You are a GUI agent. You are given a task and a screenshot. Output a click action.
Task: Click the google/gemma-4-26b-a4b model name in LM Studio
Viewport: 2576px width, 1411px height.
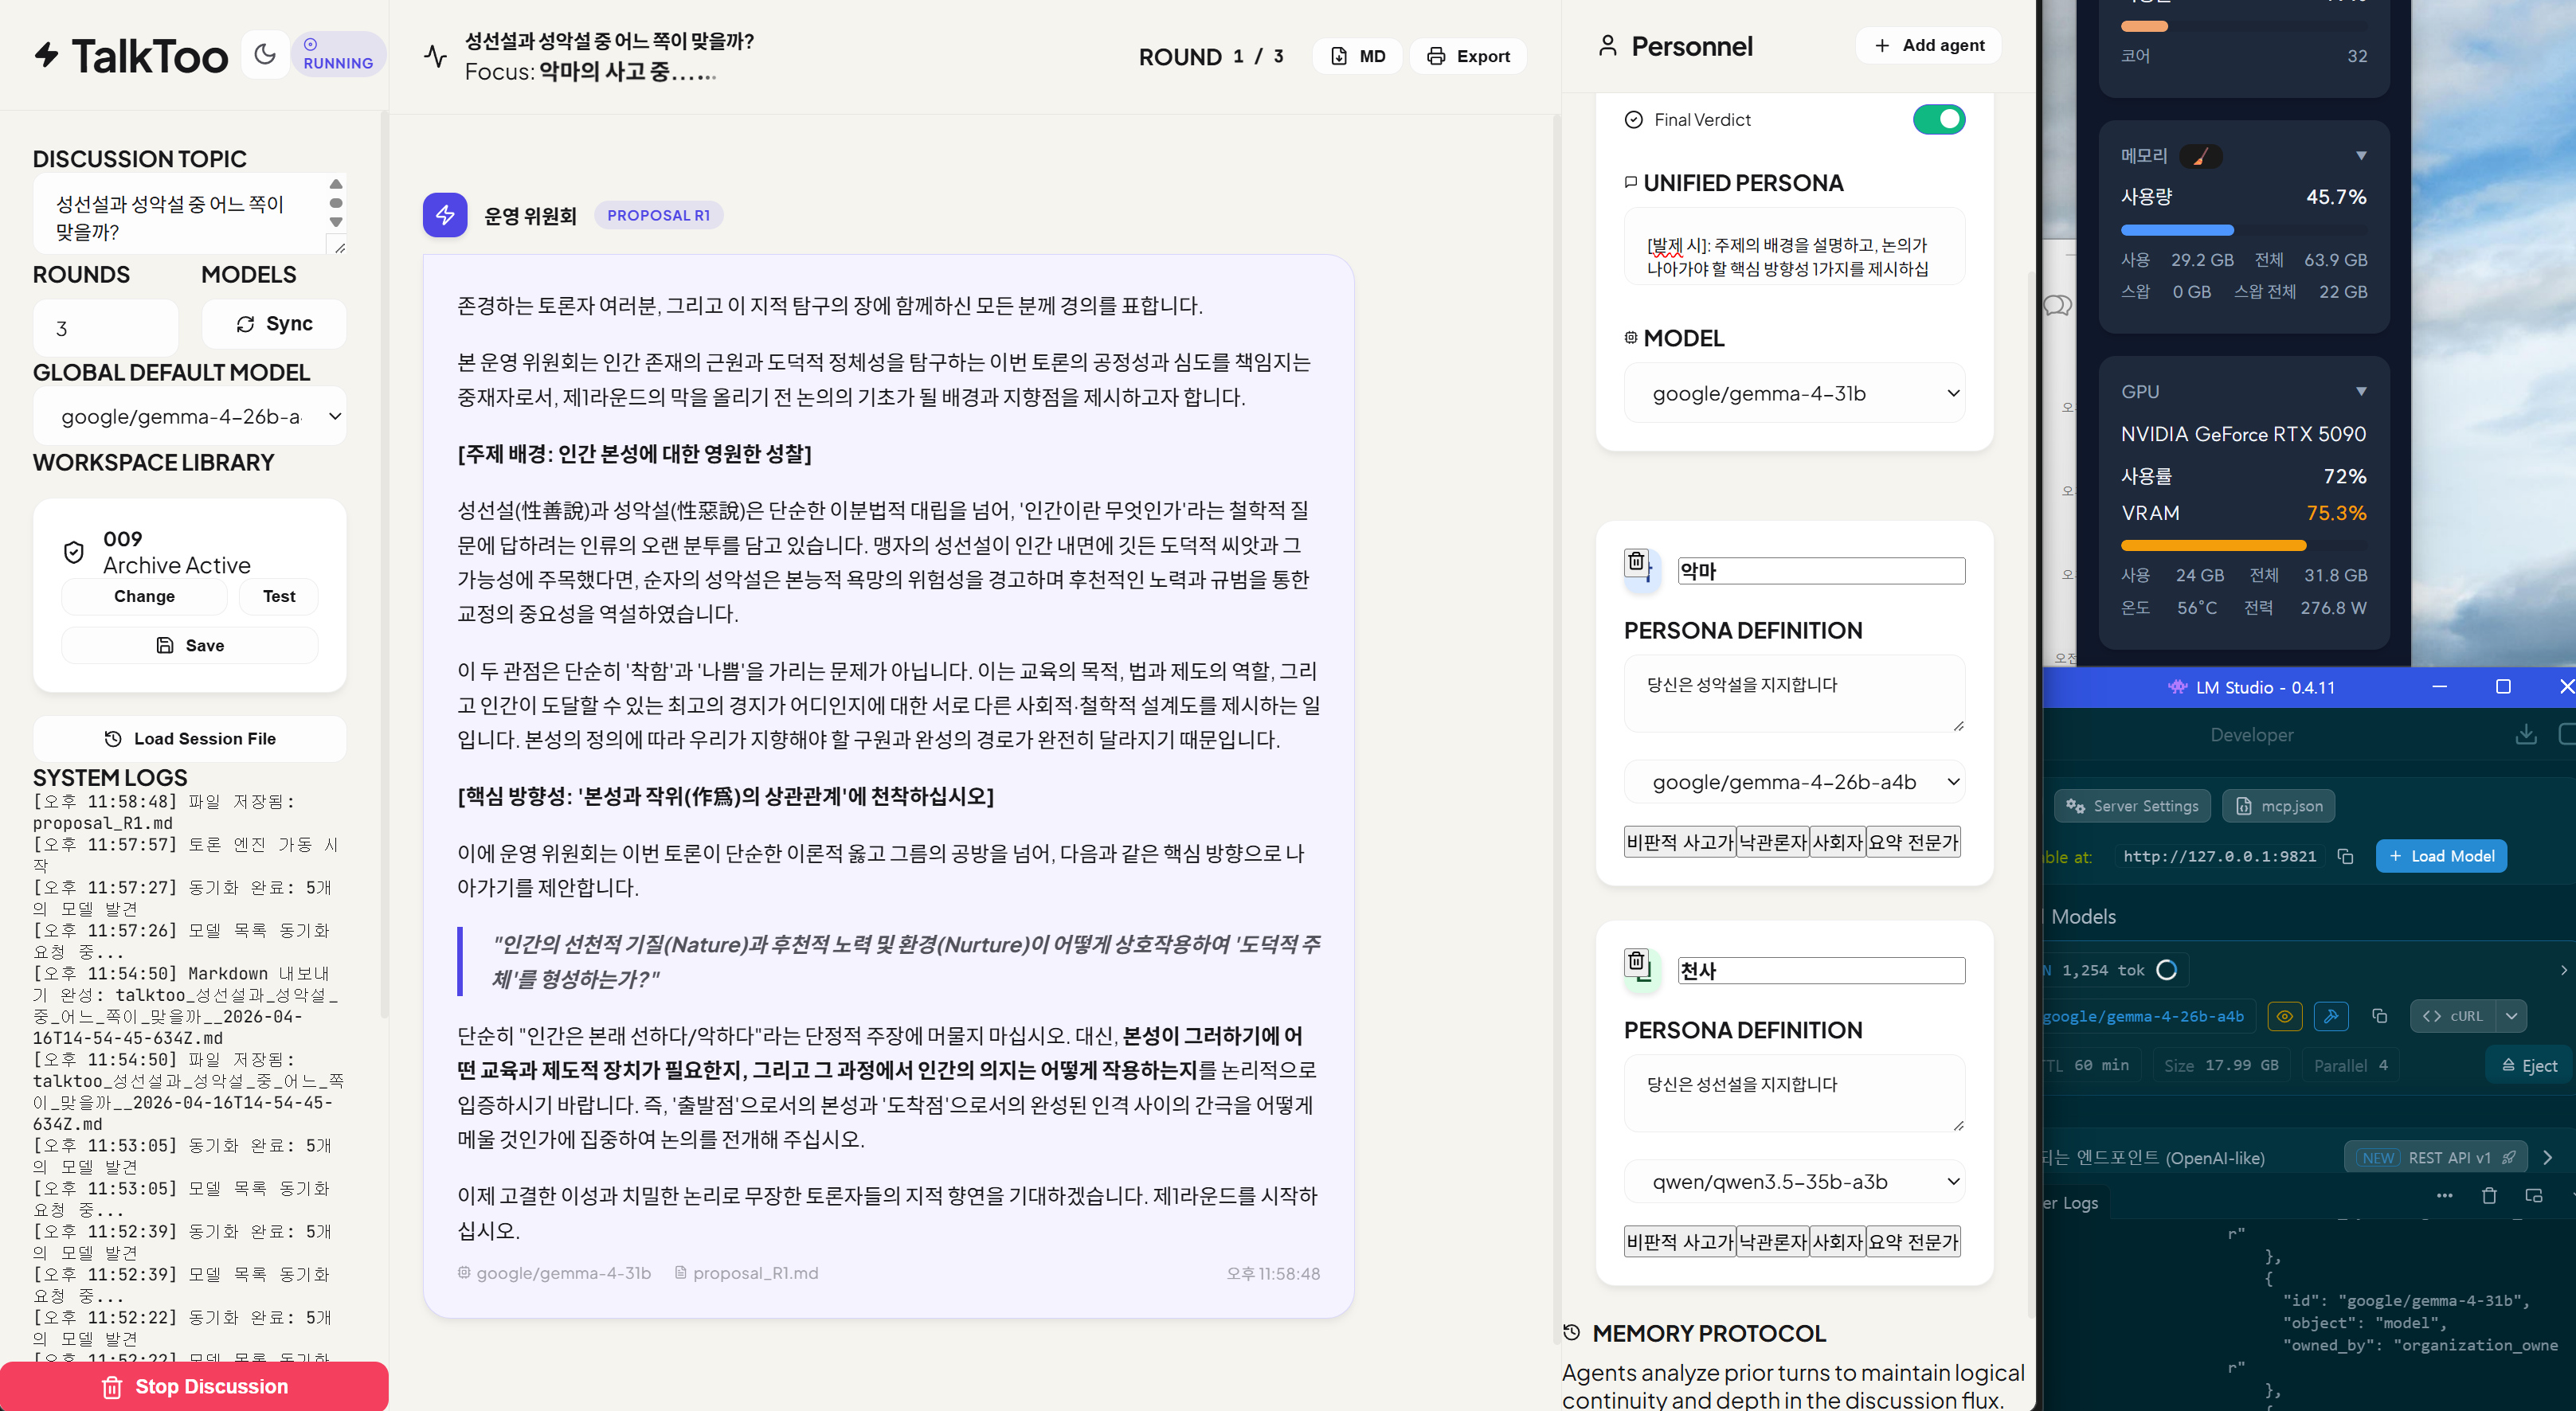point(2143,1016)
